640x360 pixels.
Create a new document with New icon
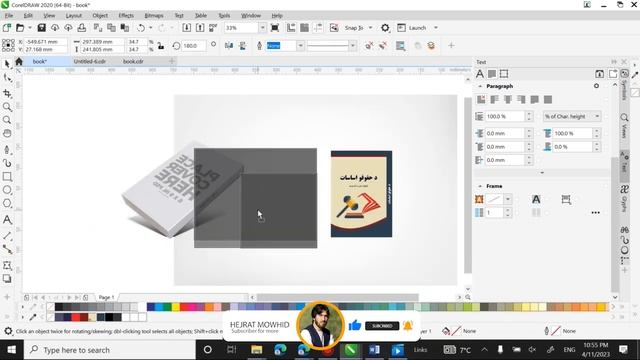click(x=7, y=28)
